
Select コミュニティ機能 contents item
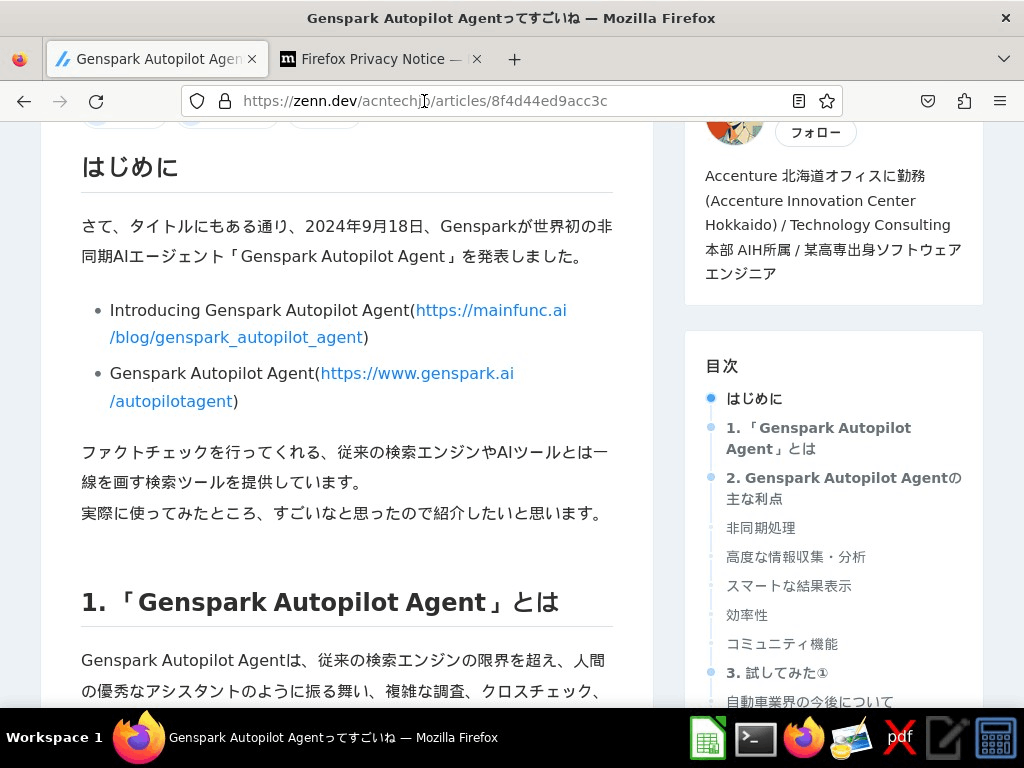(x=782, y=644)
